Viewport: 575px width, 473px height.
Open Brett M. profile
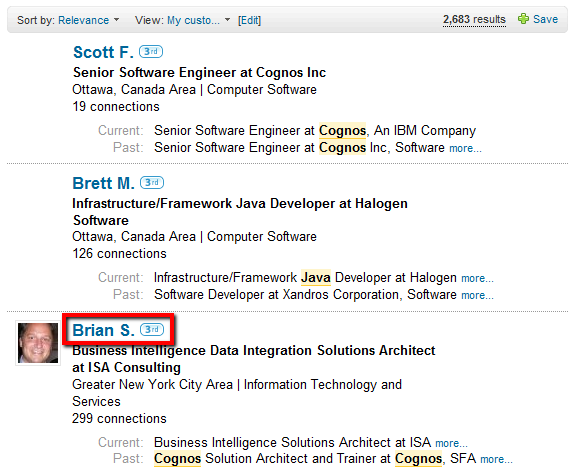coord(103,183)
